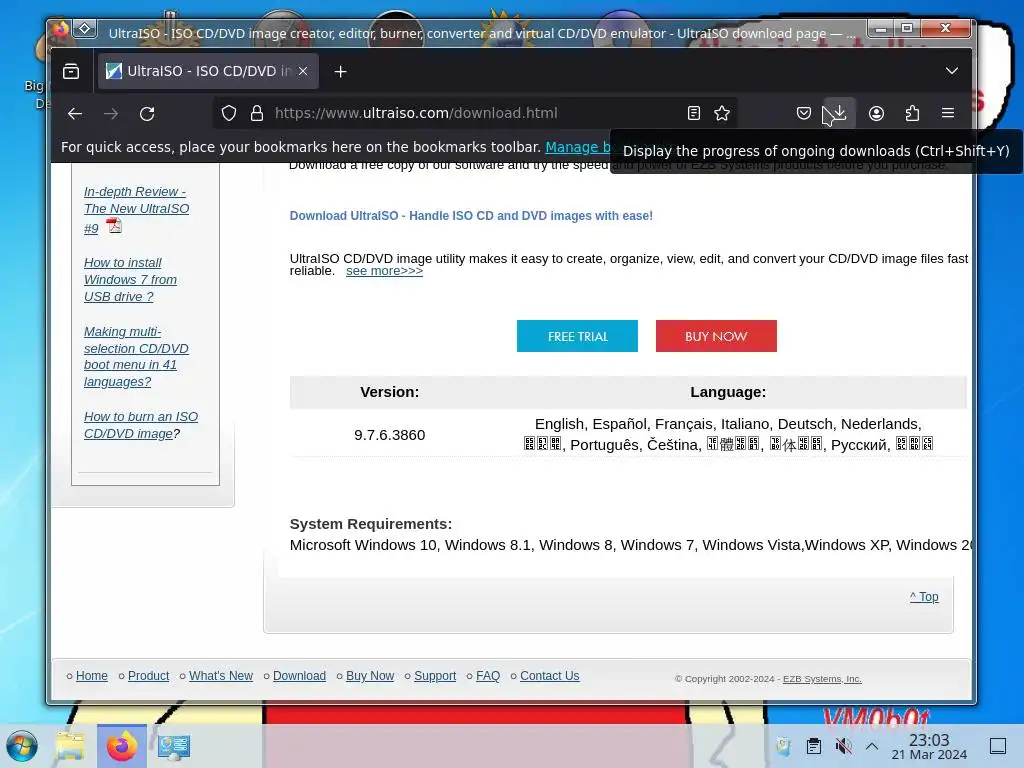Open the Firefox account icon
The image size is (1024, 768).
pyautogui.click(x=876, y=113)
